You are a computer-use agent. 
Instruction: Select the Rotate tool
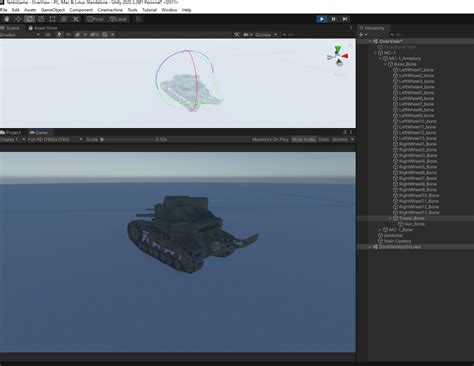(x=30, y=19)
